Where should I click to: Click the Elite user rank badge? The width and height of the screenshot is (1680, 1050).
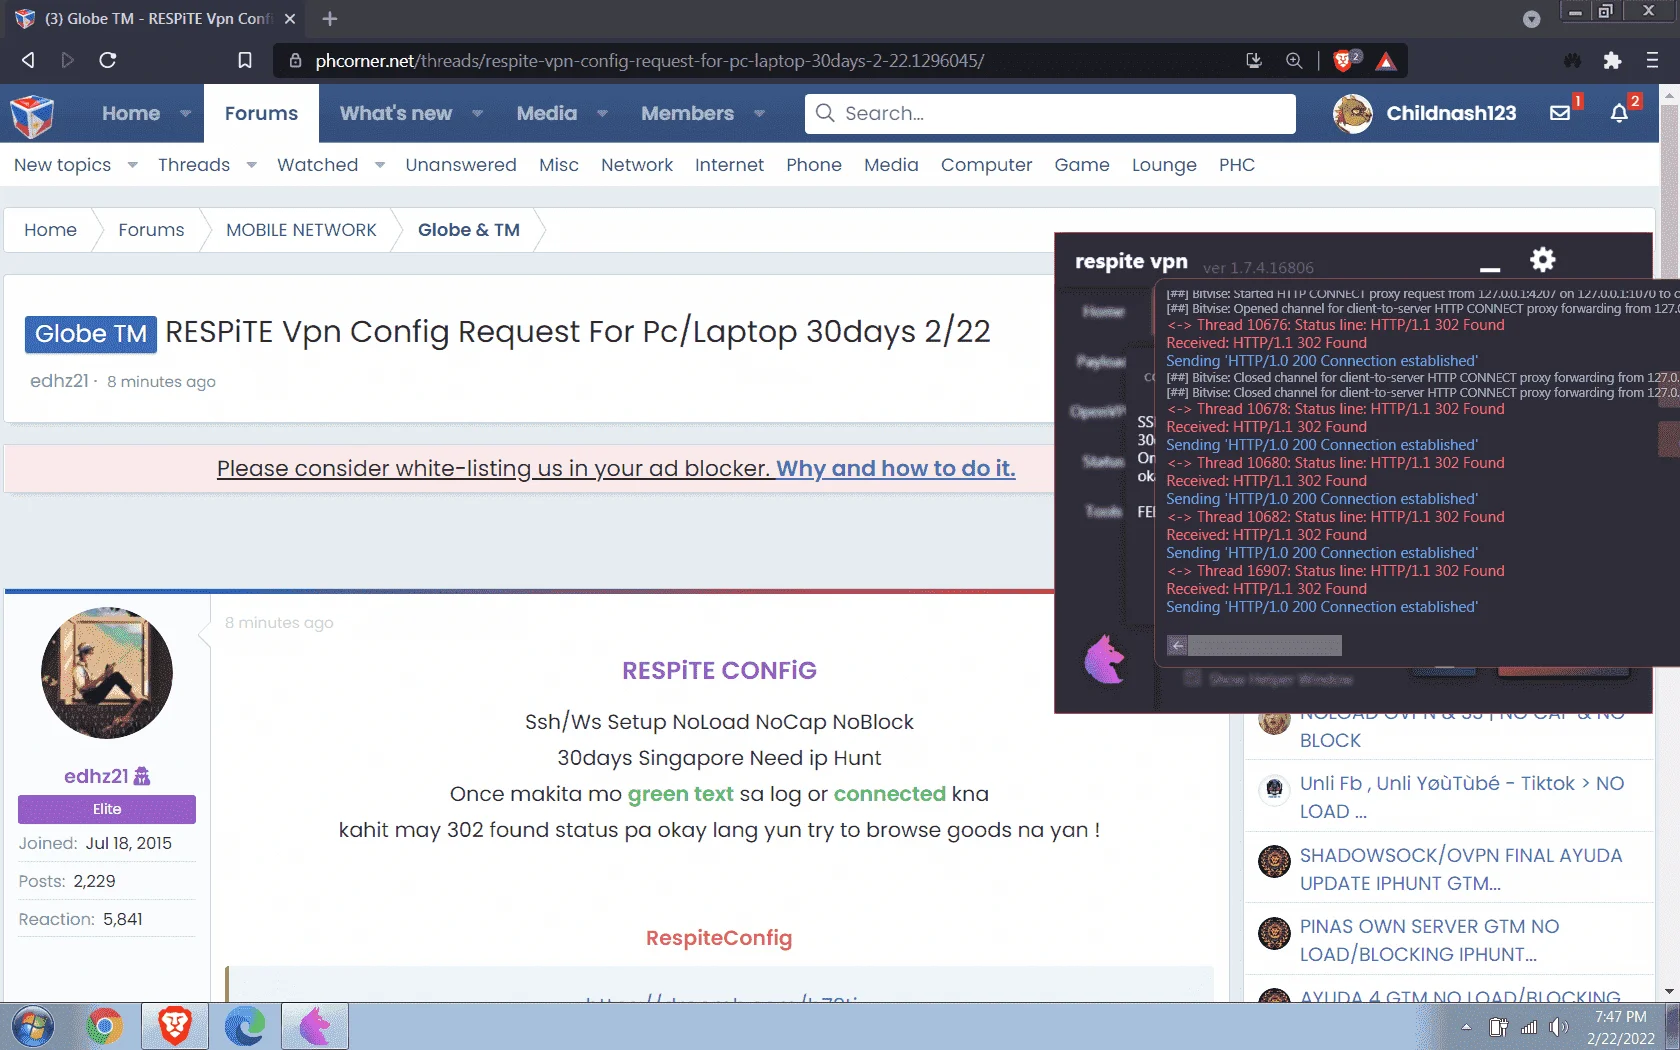click(107, 809)
